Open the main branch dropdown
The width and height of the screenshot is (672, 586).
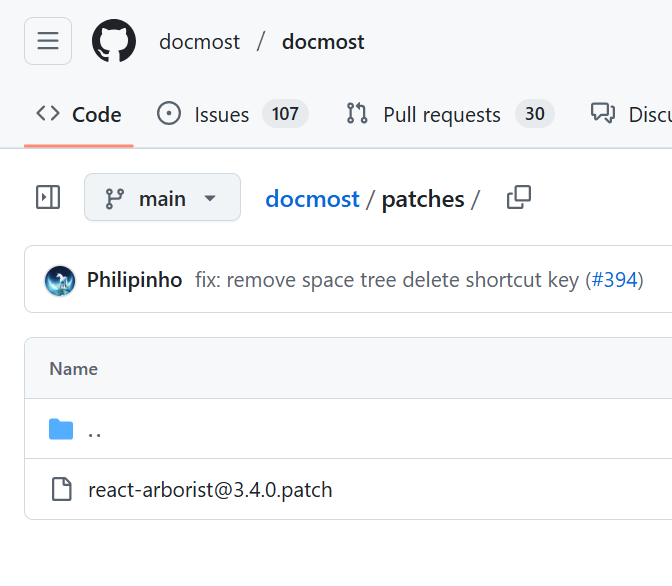(162, 197)
